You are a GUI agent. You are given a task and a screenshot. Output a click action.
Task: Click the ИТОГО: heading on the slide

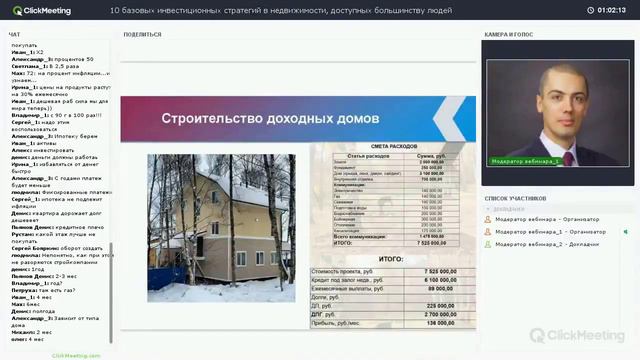pos(391,259)
